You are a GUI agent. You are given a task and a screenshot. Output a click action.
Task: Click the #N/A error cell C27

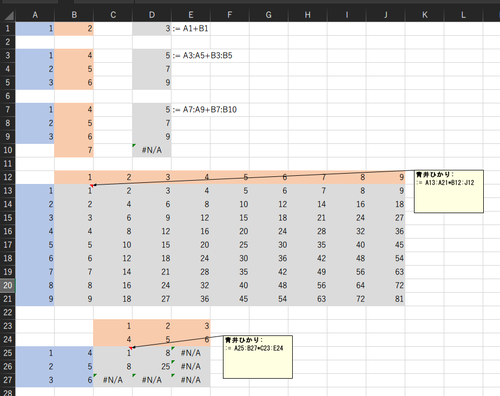pos(113,380)
